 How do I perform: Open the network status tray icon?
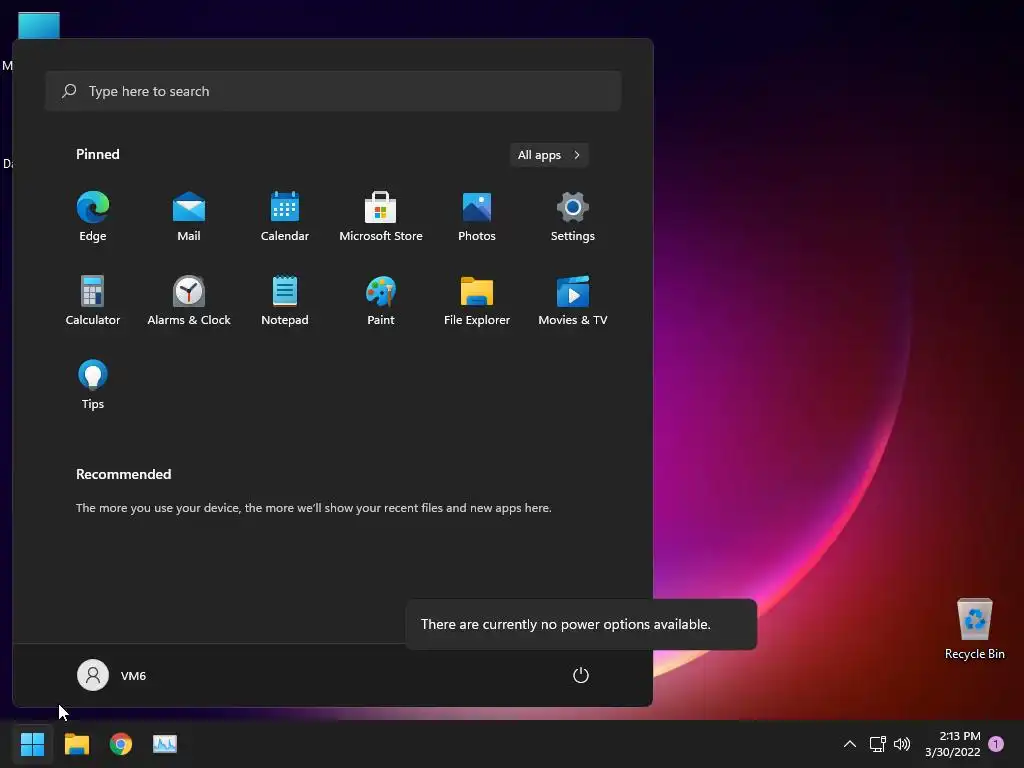pos(877,744)
